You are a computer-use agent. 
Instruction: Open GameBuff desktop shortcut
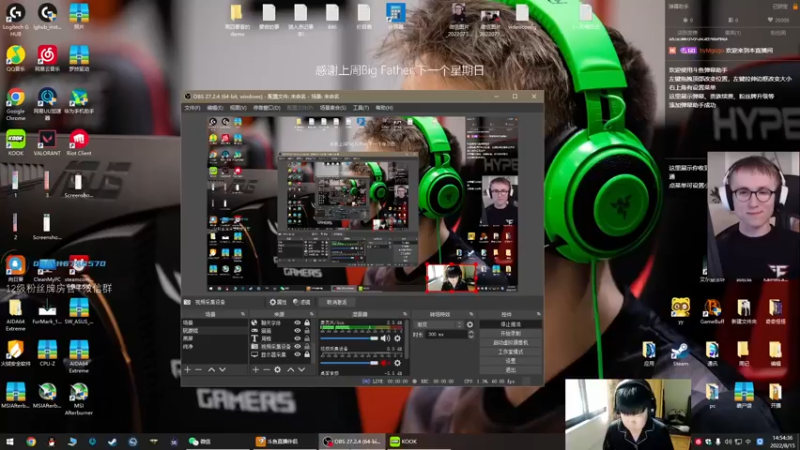tap(712, 312)
